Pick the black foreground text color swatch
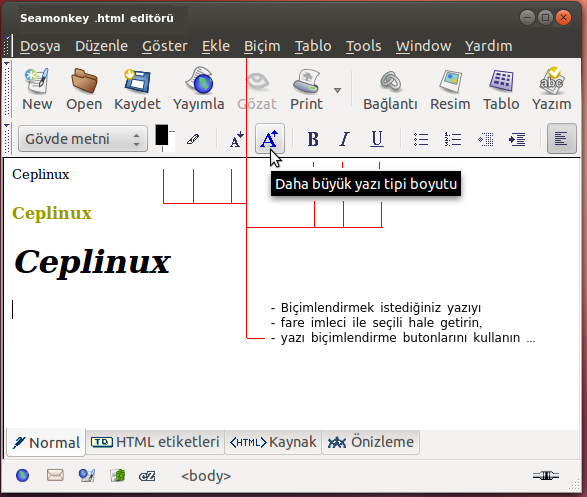This screenshot has width=587, height=497. tap(162, 135)
